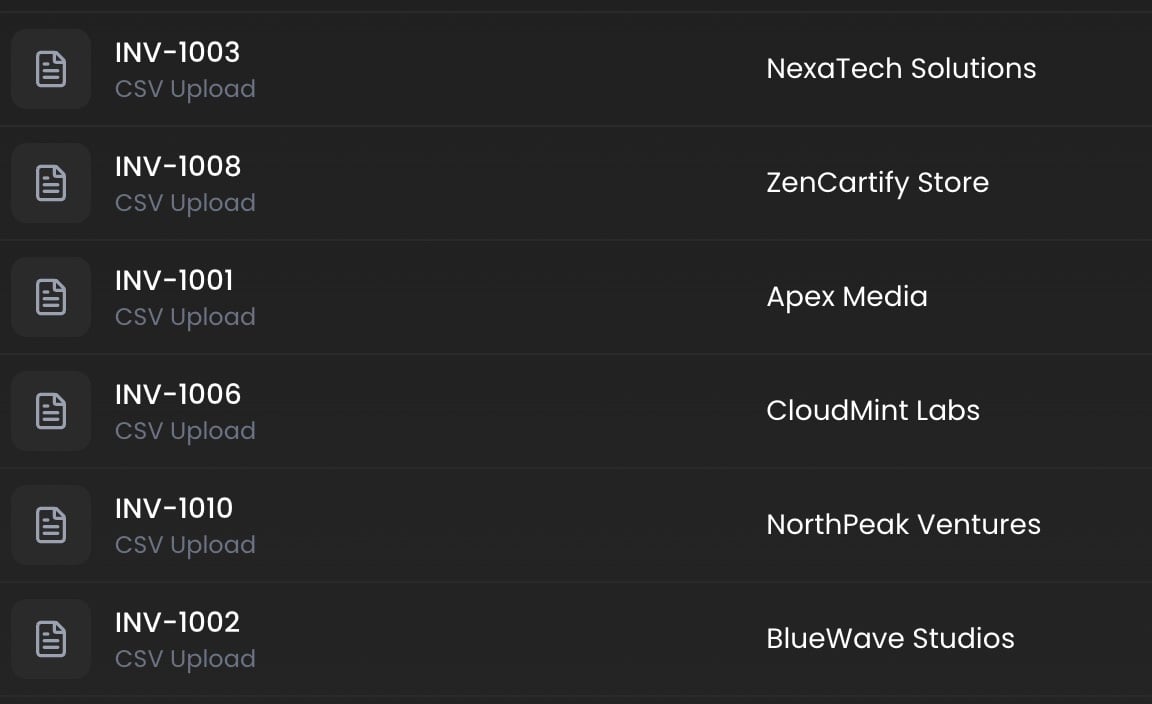This screenshot has height=704, width=1152.
Task: Click the document icon beside INV-1003
Action: click(x=51, y=69)
